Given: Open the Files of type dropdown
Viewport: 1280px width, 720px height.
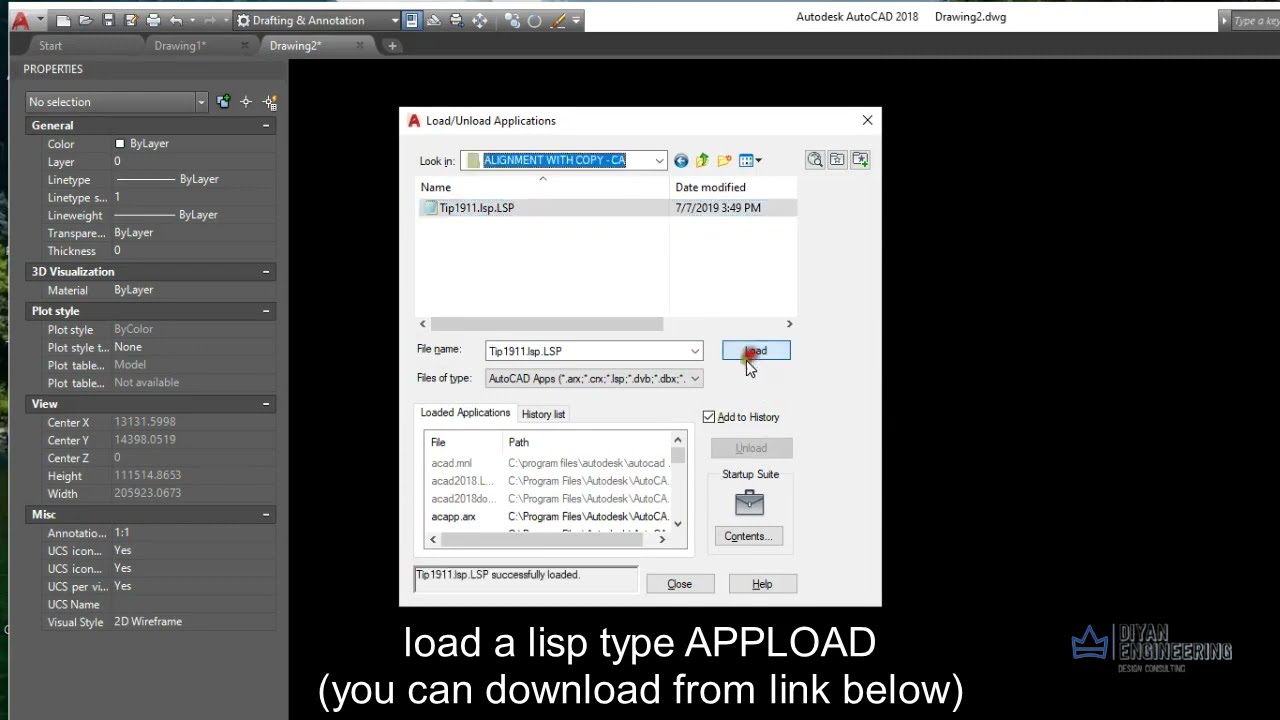Looking at the screenshot, I should 594,378.
